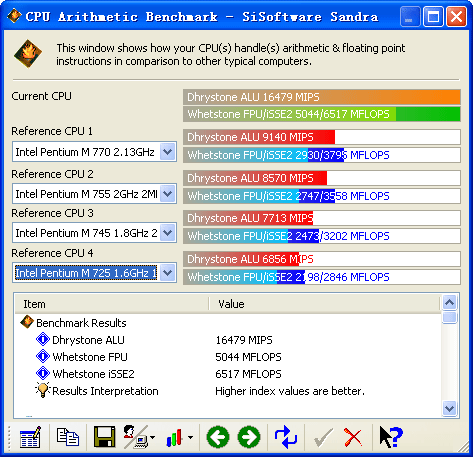Select the Intel Pentium M 770 2.13GHz combo box

click(94, 152)
